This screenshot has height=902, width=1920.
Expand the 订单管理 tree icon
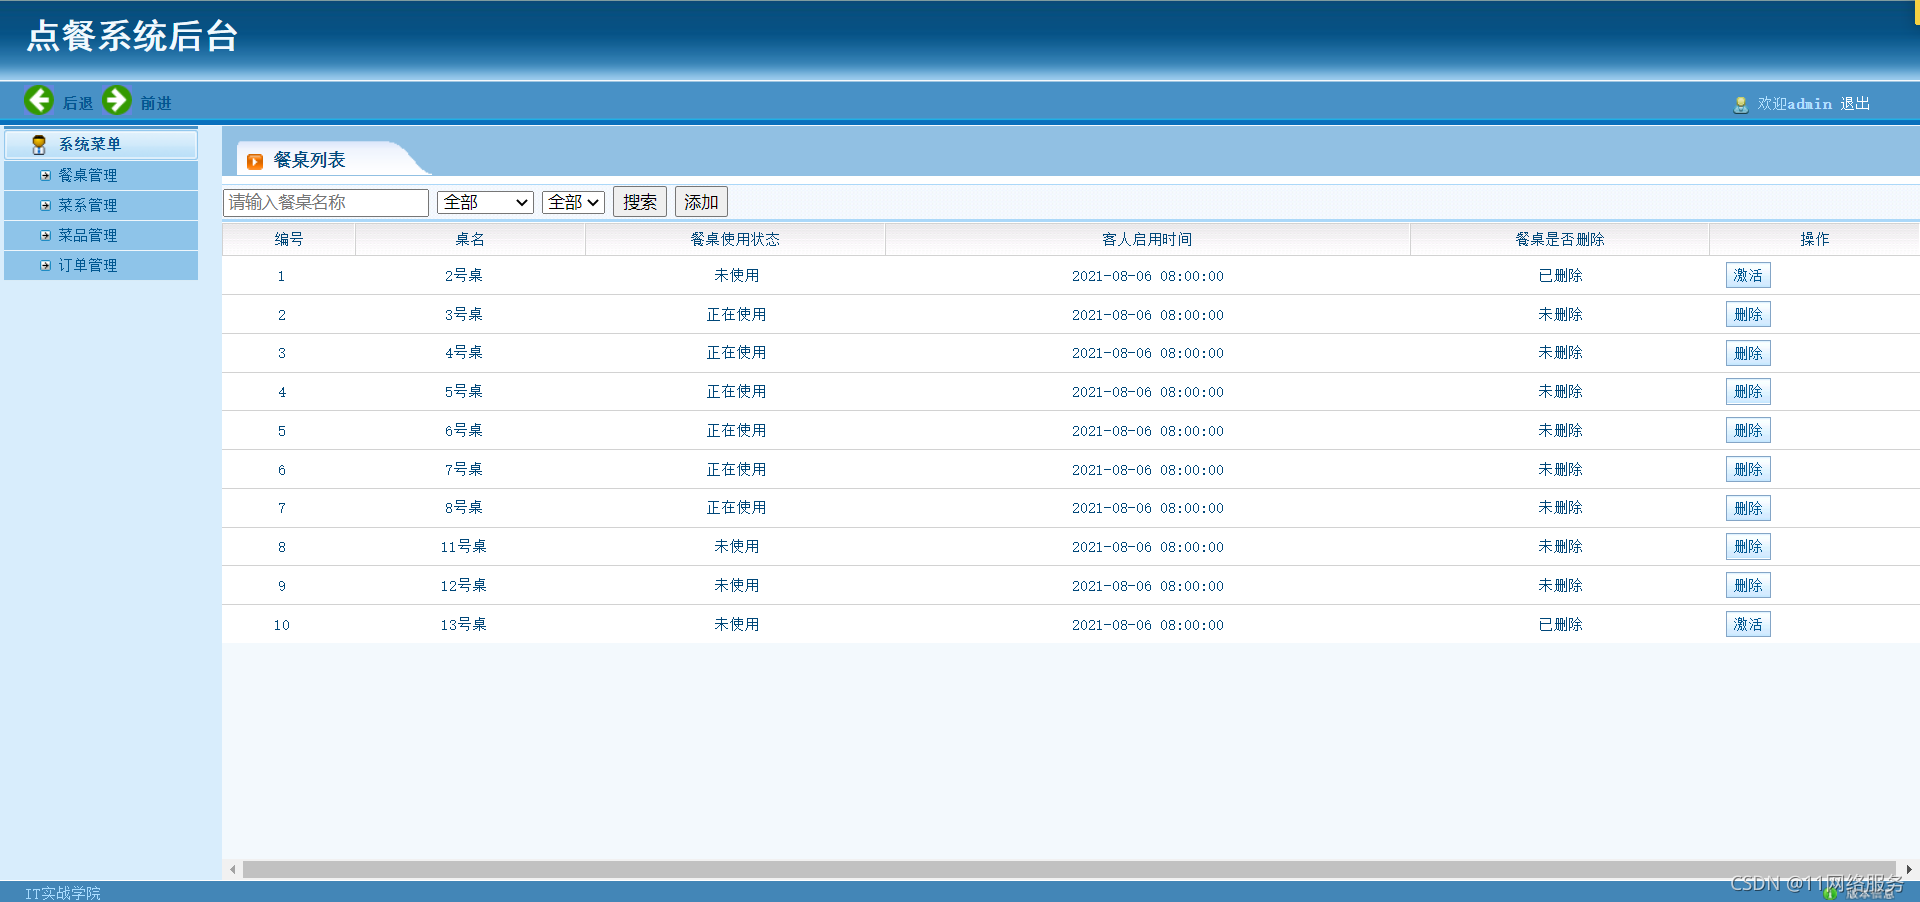pyautogui.click(x=45, y=265)
